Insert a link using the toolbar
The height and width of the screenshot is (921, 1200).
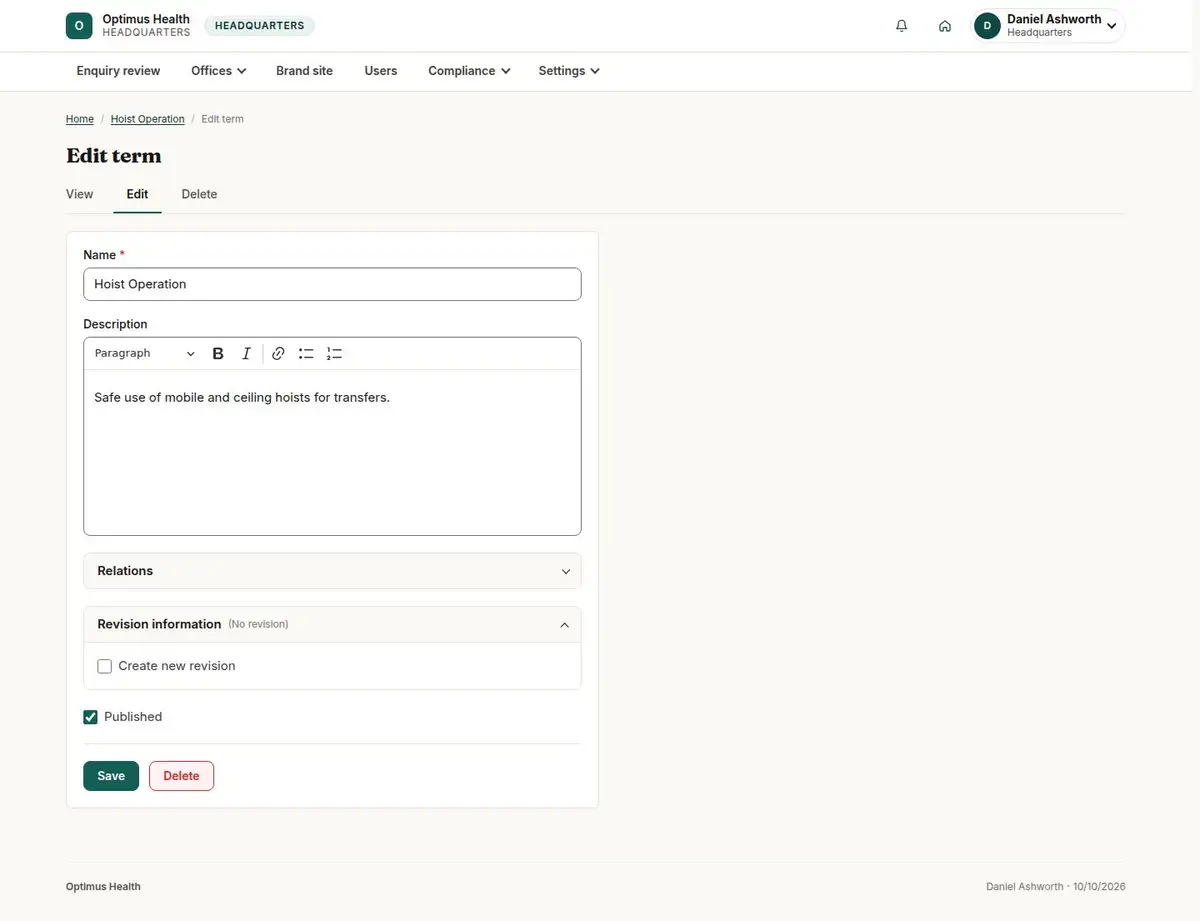278,354
